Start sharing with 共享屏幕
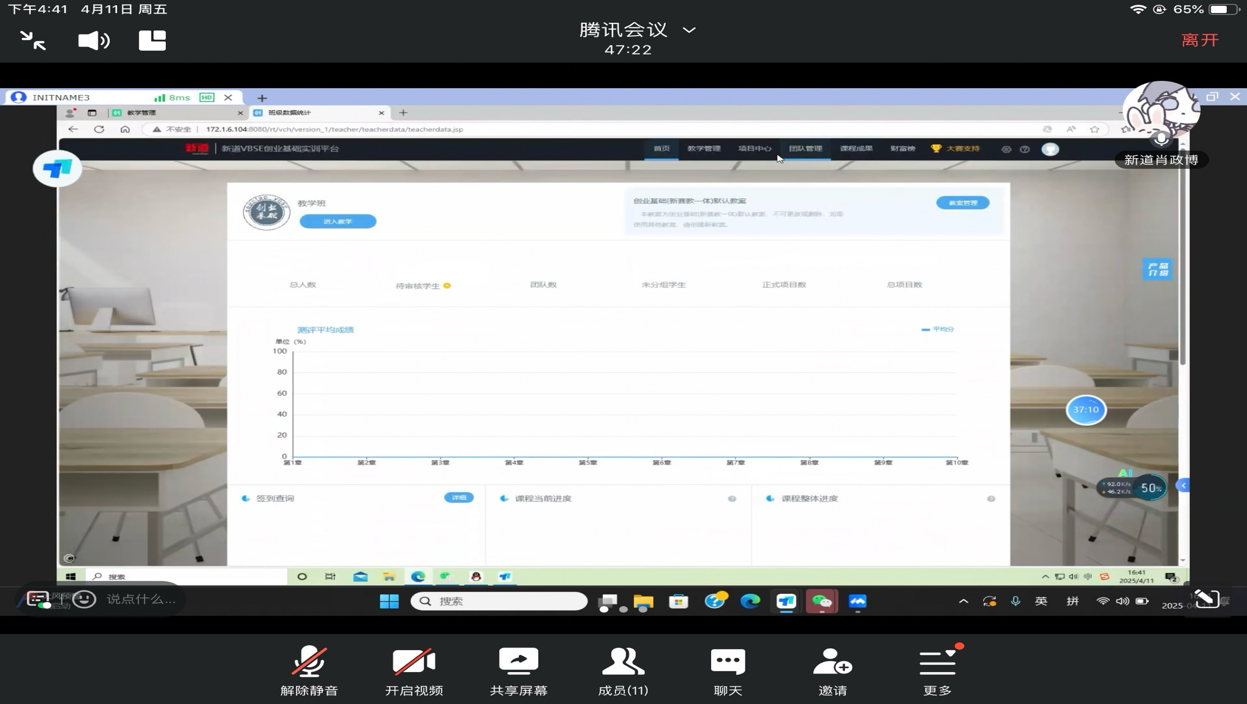 pos(519,671)
